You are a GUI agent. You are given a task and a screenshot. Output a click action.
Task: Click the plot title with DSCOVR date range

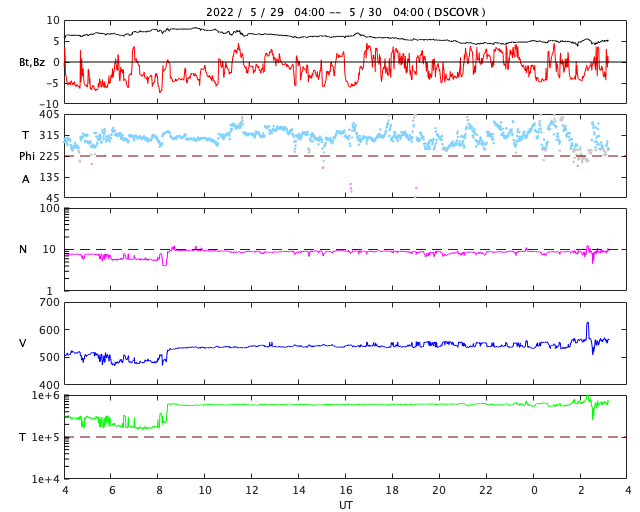pyautogui.click(x=345, y=12)
